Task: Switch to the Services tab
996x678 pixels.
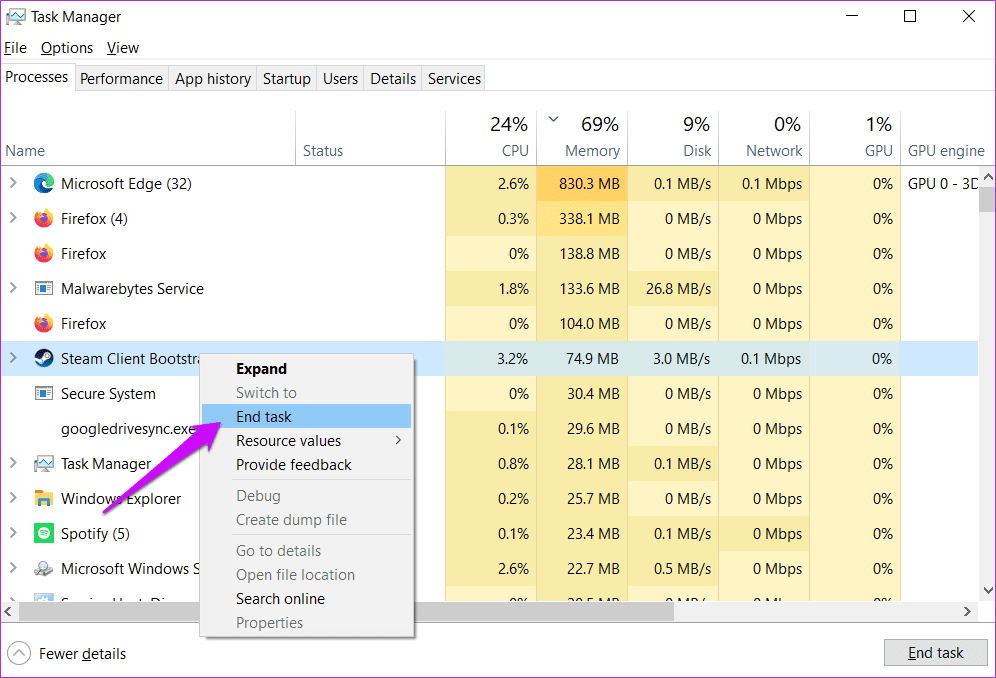Action: (454, 79)
